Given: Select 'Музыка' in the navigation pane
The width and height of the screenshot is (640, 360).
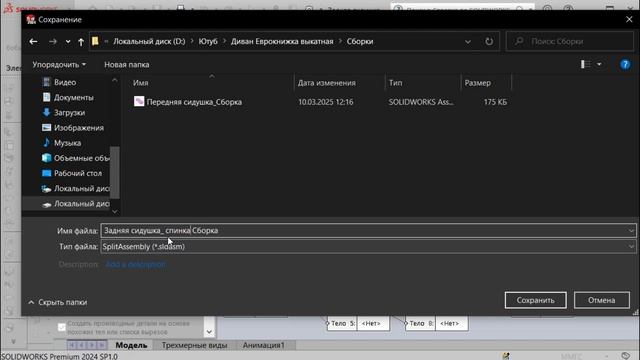Looking at the screenshot, I should (x=67, y=143).
